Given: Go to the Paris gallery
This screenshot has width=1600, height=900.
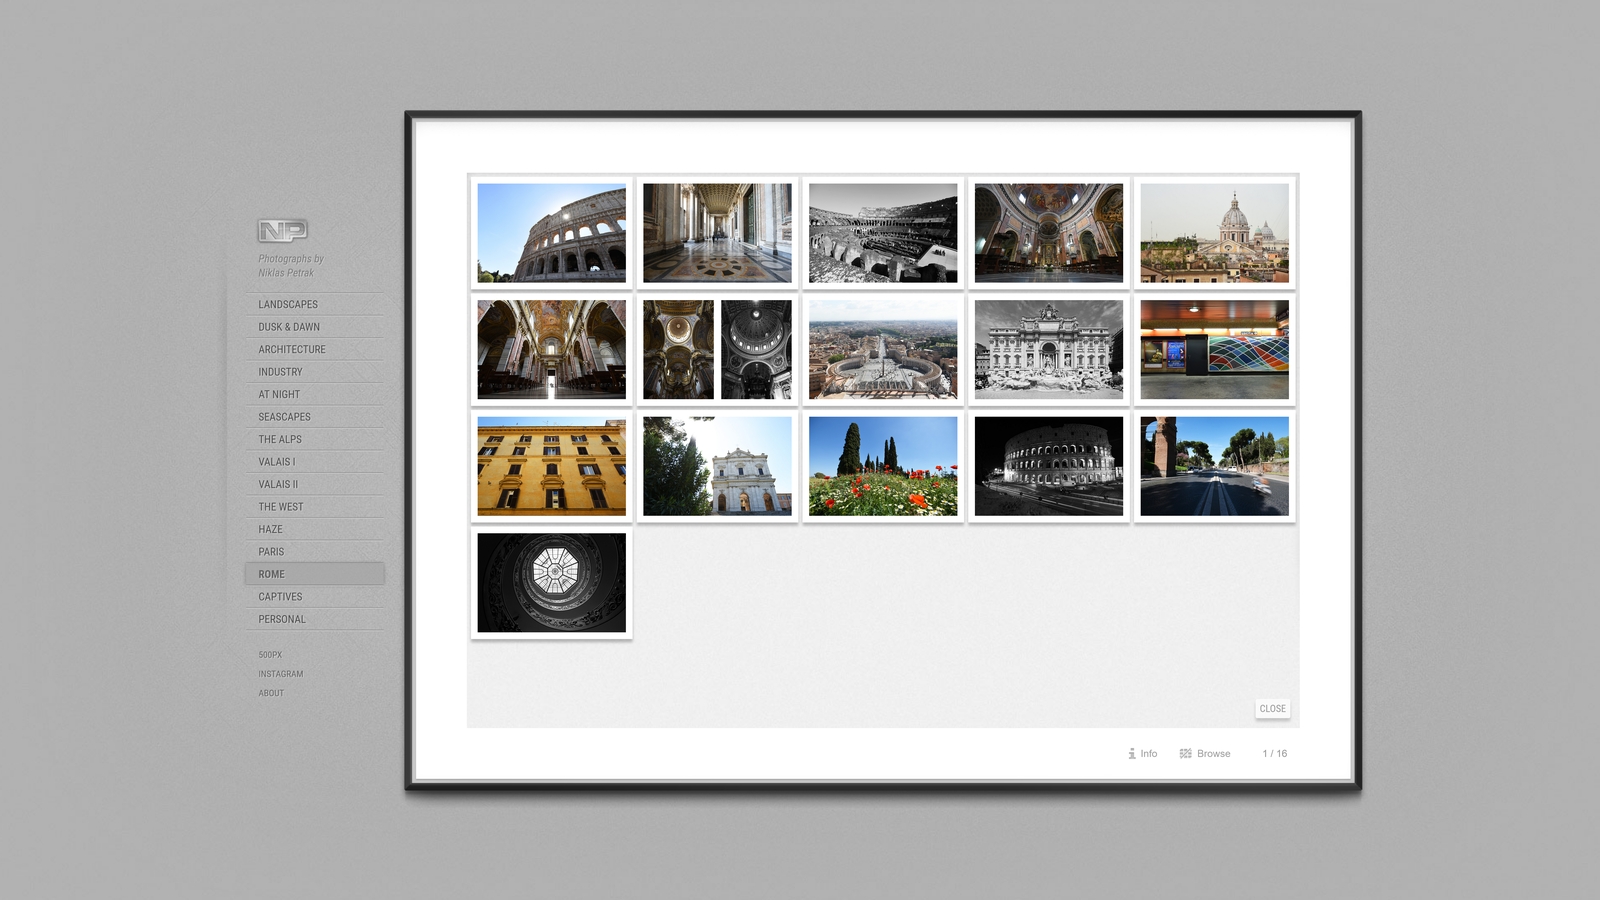Looking at the screenshot, I should (271, 552).
